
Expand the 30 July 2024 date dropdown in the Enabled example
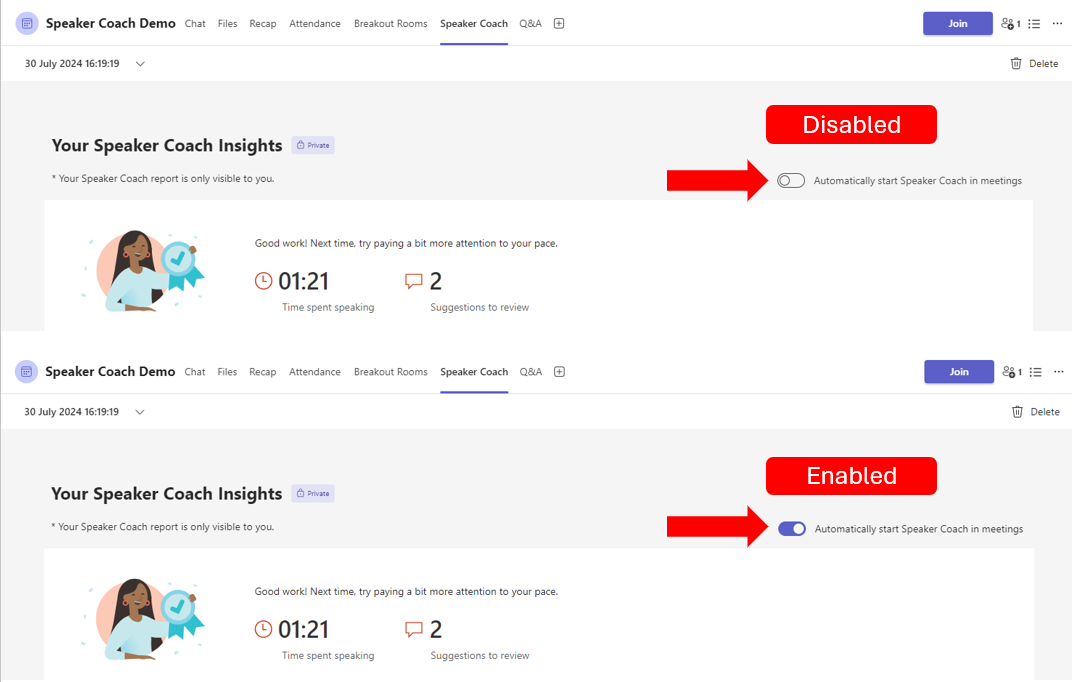tap(140, 412)
